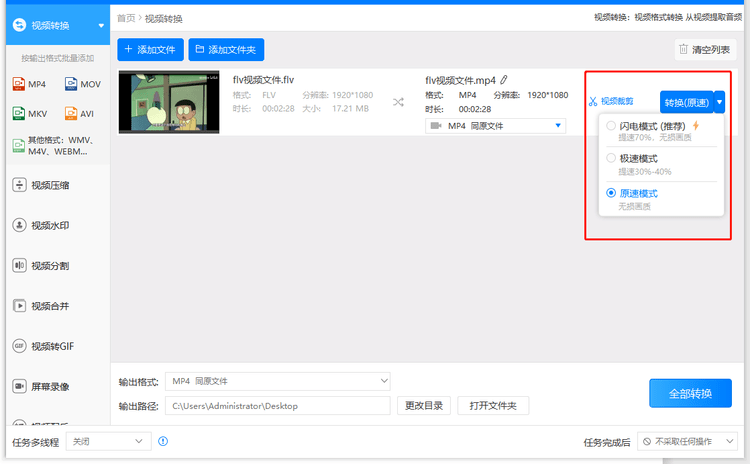Click the 打开文件夹 open folder button

[493, 406]
